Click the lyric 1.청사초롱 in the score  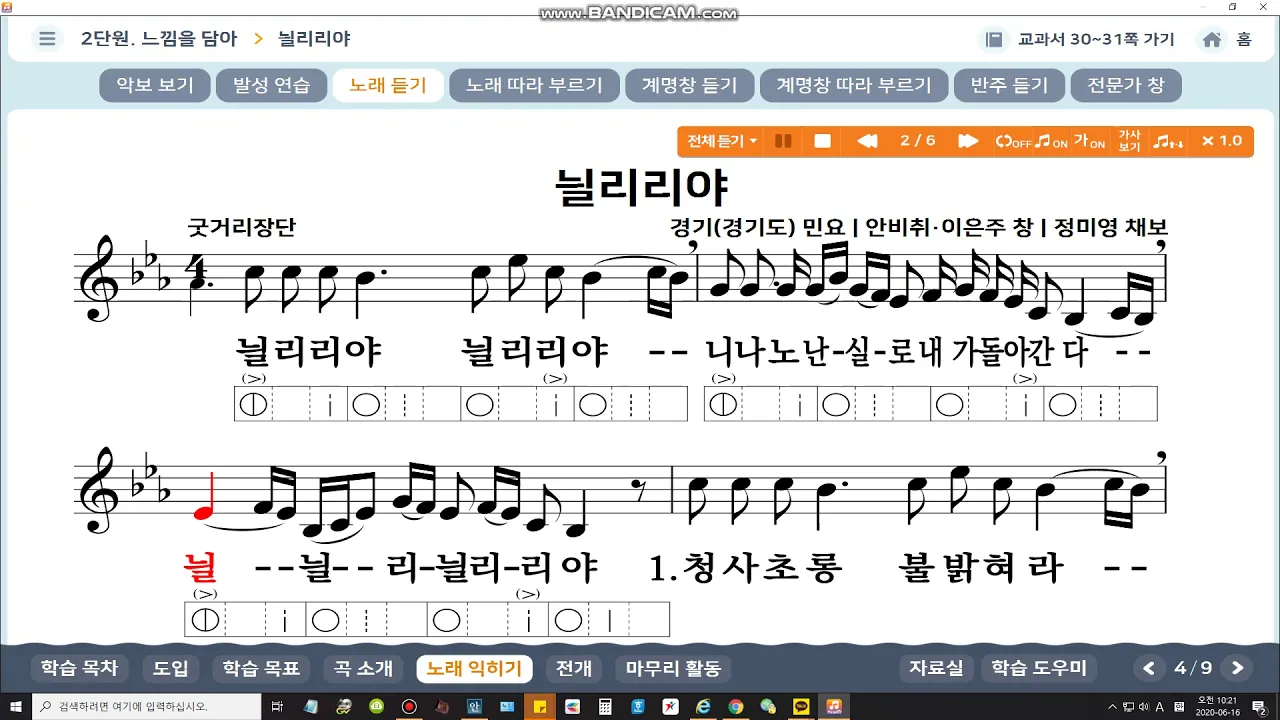click(746, 568)
